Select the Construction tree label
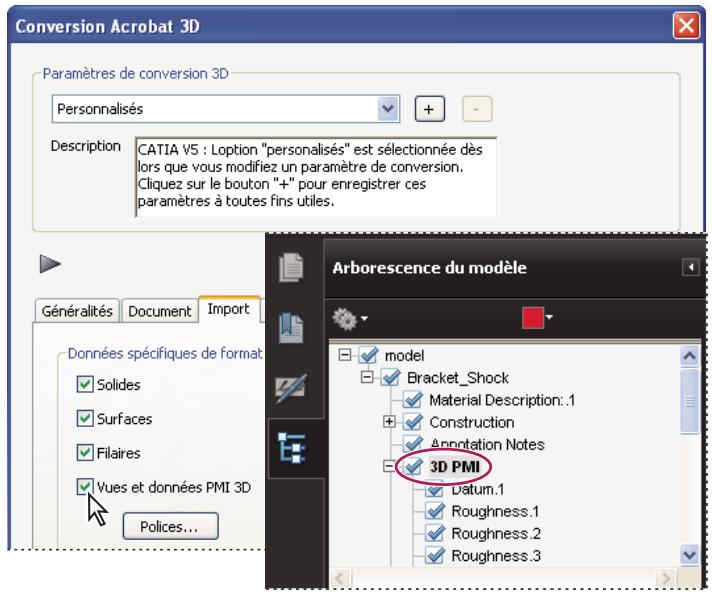This screenshot has height=592, width=712. [472, 422]
